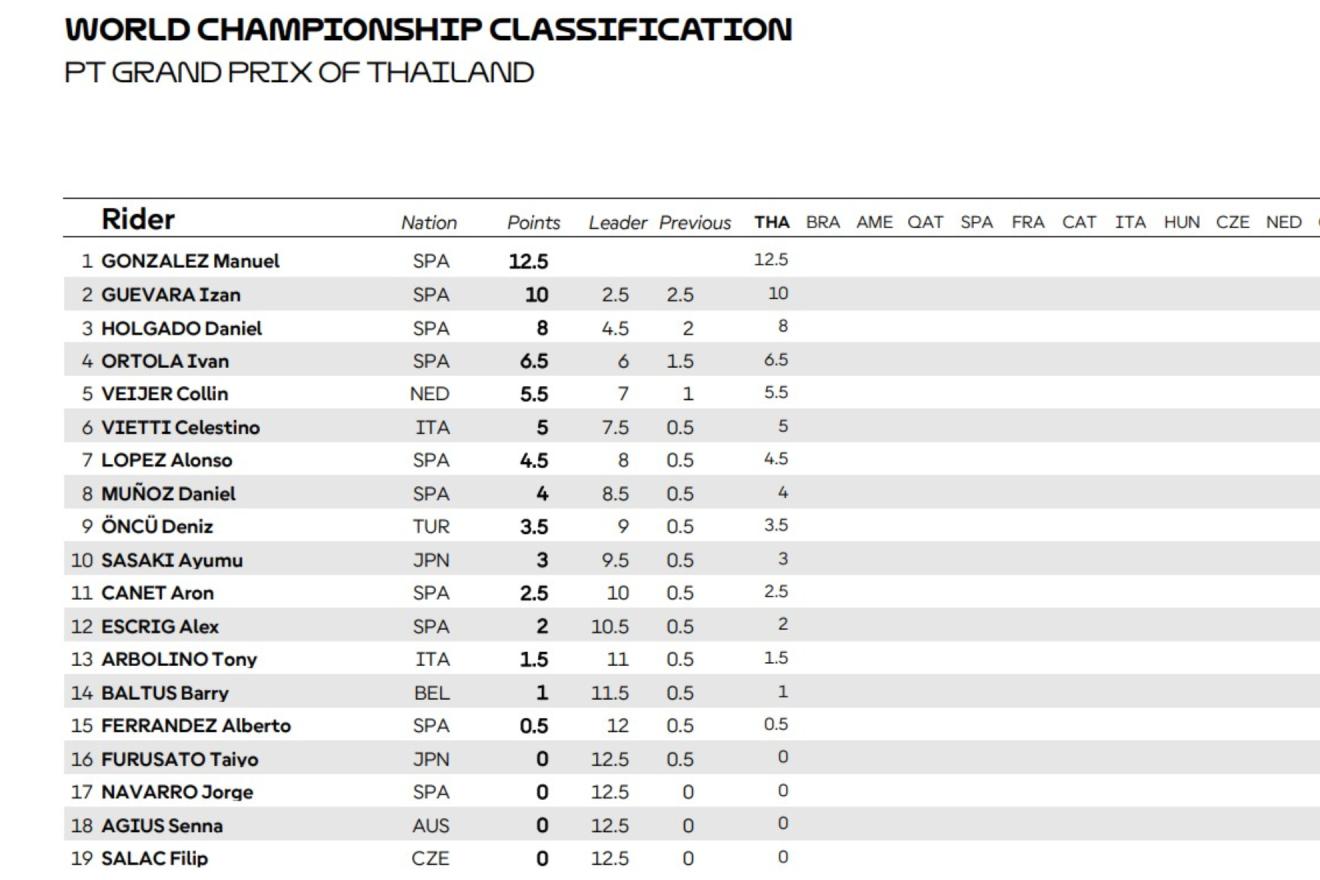The height and width of the screenshot is (880, 1320).
Task: Click the Points column header
Action: (x=534, y=223)
